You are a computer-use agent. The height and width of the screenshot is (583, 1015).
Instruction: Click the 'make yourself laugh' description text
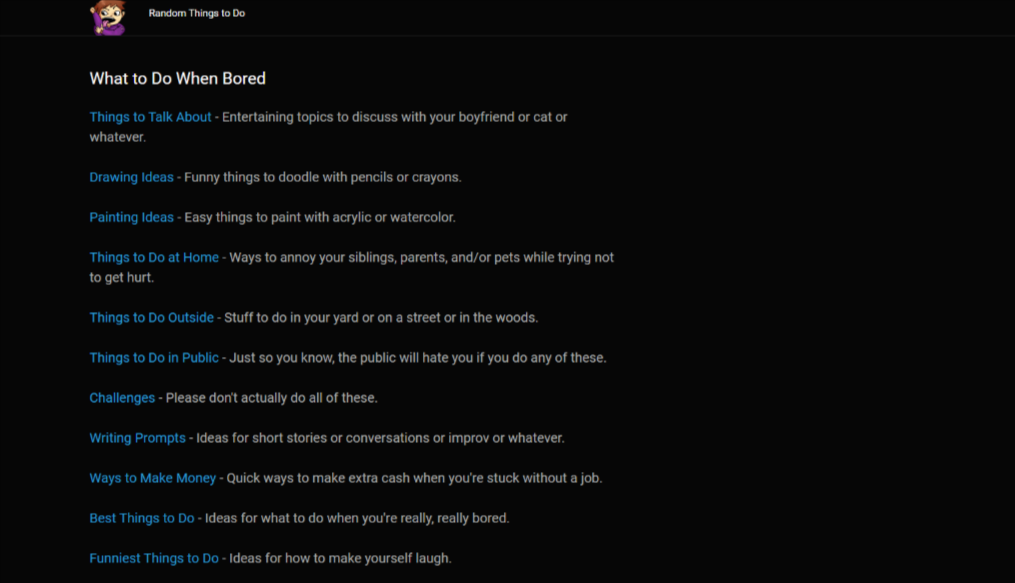click(x=340, y=558)
